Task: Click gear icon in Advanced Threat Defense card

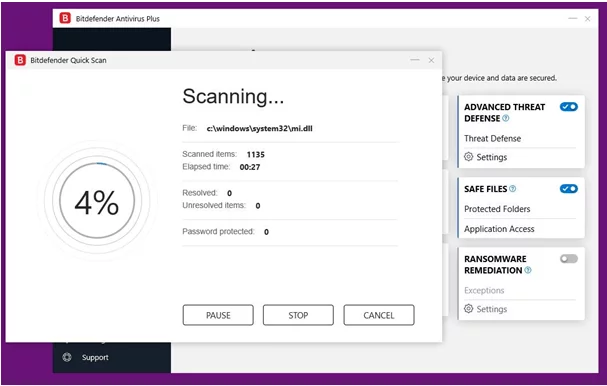Action: (468, 156)
